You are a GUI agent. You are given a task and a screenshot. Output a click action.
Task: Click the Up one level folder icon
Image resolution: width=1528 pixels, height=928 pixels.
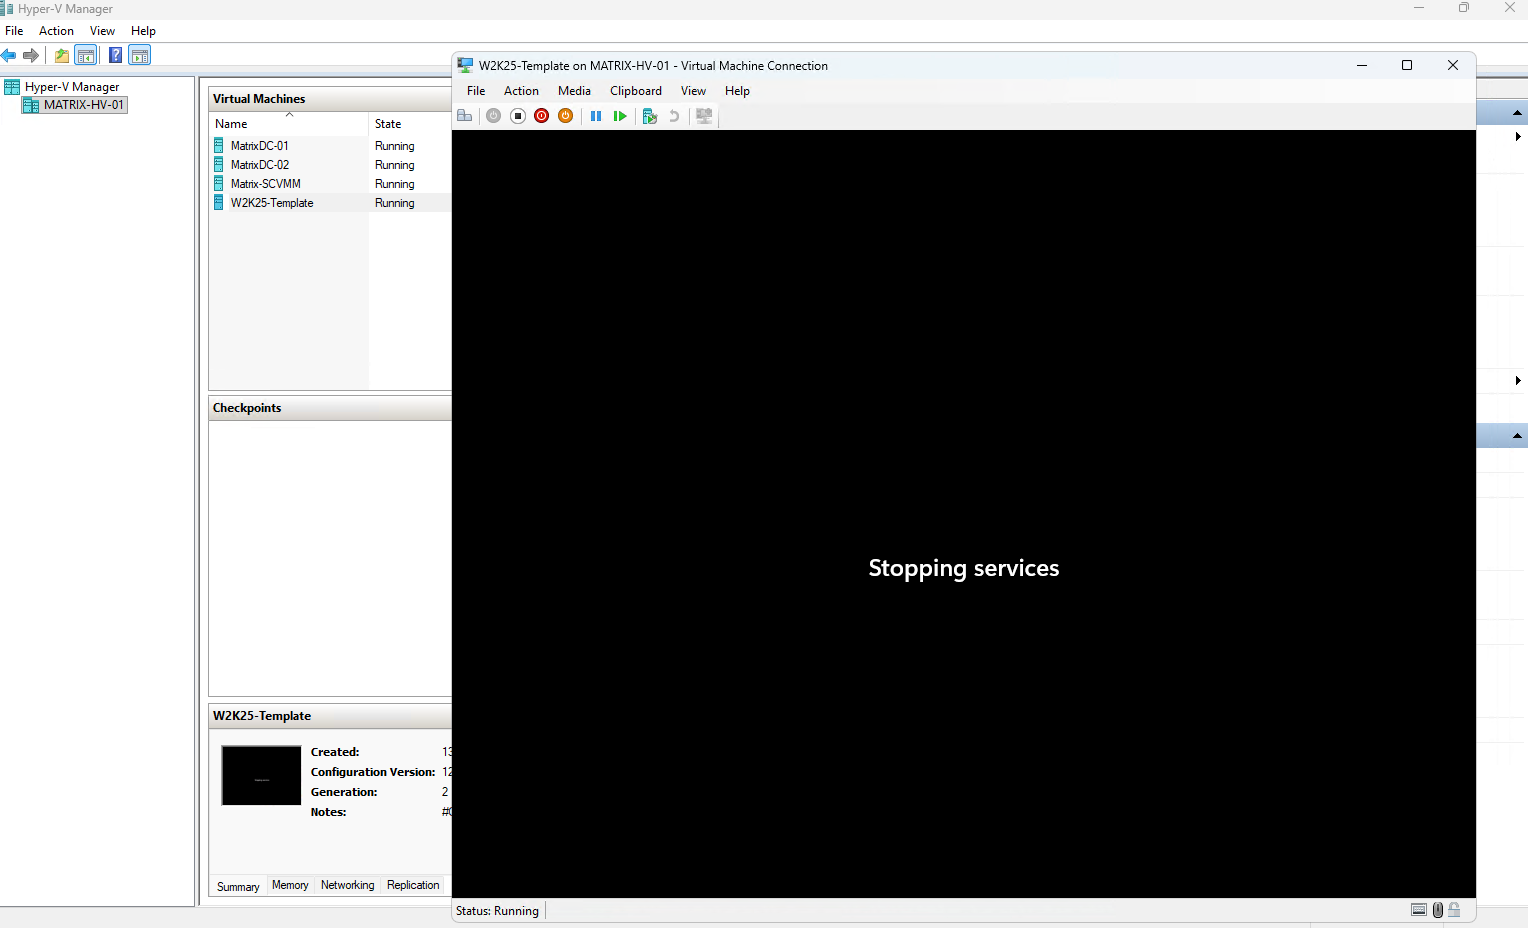tap(62, 56)
